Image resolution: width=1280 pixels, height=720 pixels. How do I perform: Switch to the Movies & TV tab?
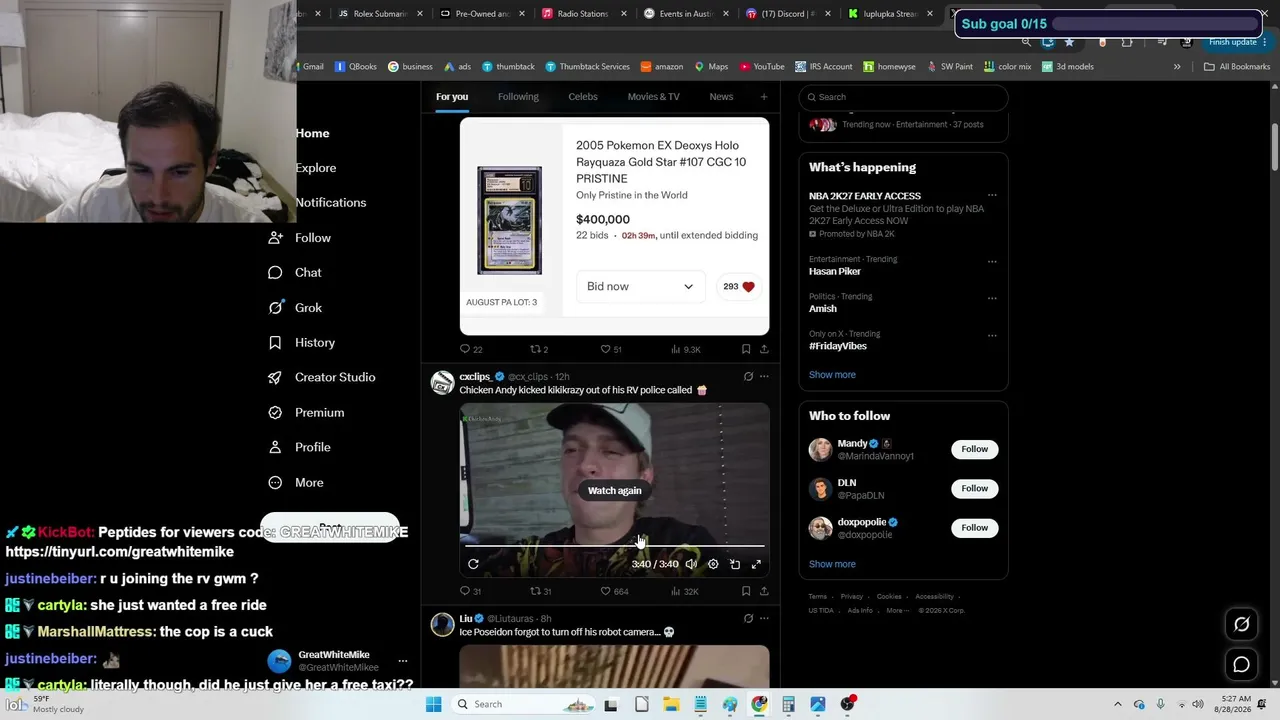click(x=654, y=97)
